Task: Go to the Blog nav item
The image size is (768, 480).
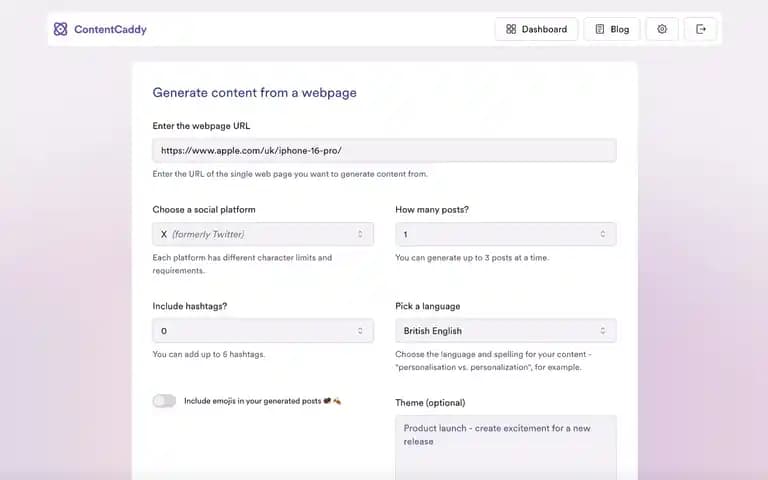Action: 612,29
